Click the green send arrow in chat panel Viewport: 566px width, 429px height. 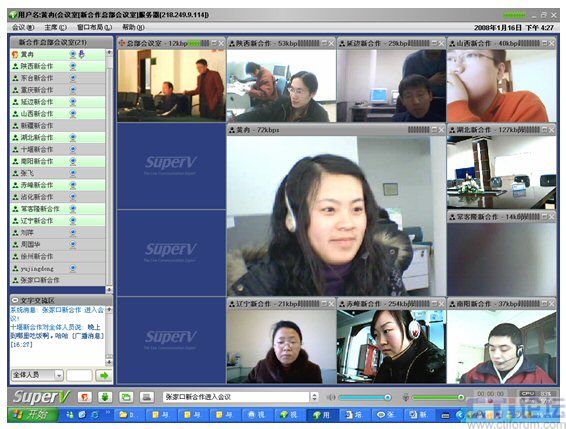(104, 376)
